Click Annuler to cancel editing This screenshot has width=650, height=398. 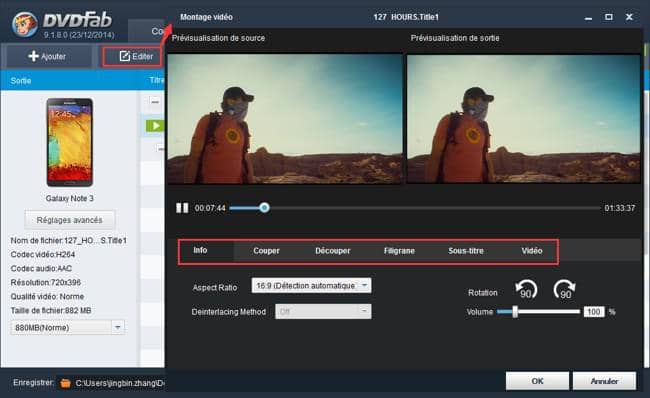coord(604,381)
